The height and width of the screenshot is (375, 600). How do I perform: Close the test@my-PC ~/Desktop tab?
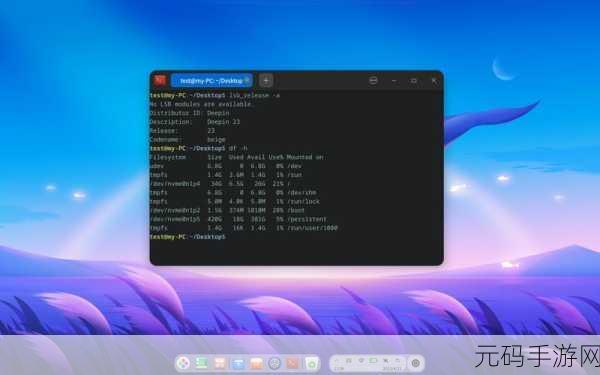(247, 80)
